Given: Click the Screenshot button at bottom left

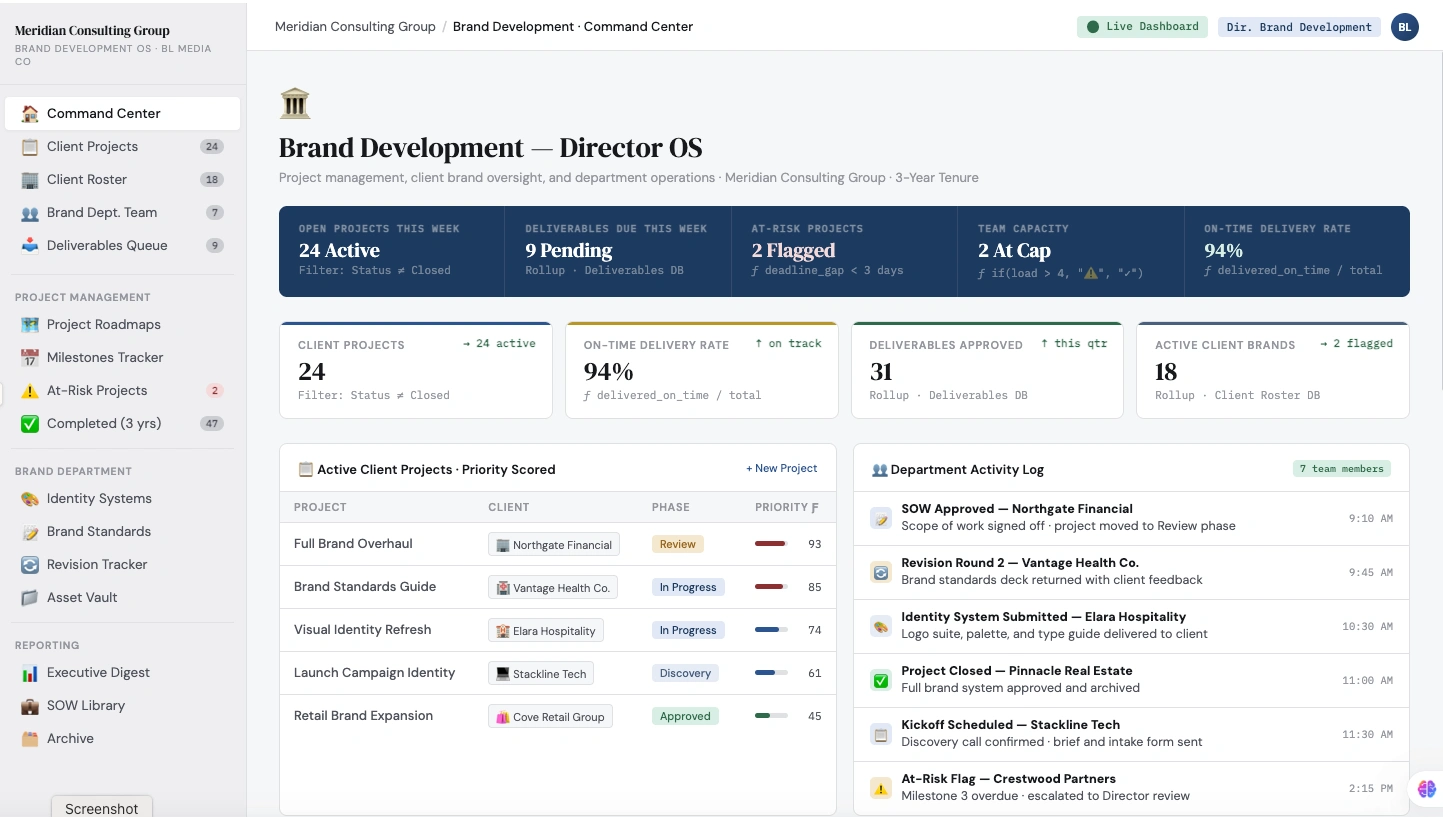Looking at the screenshot, I should [x=102, y=807].
